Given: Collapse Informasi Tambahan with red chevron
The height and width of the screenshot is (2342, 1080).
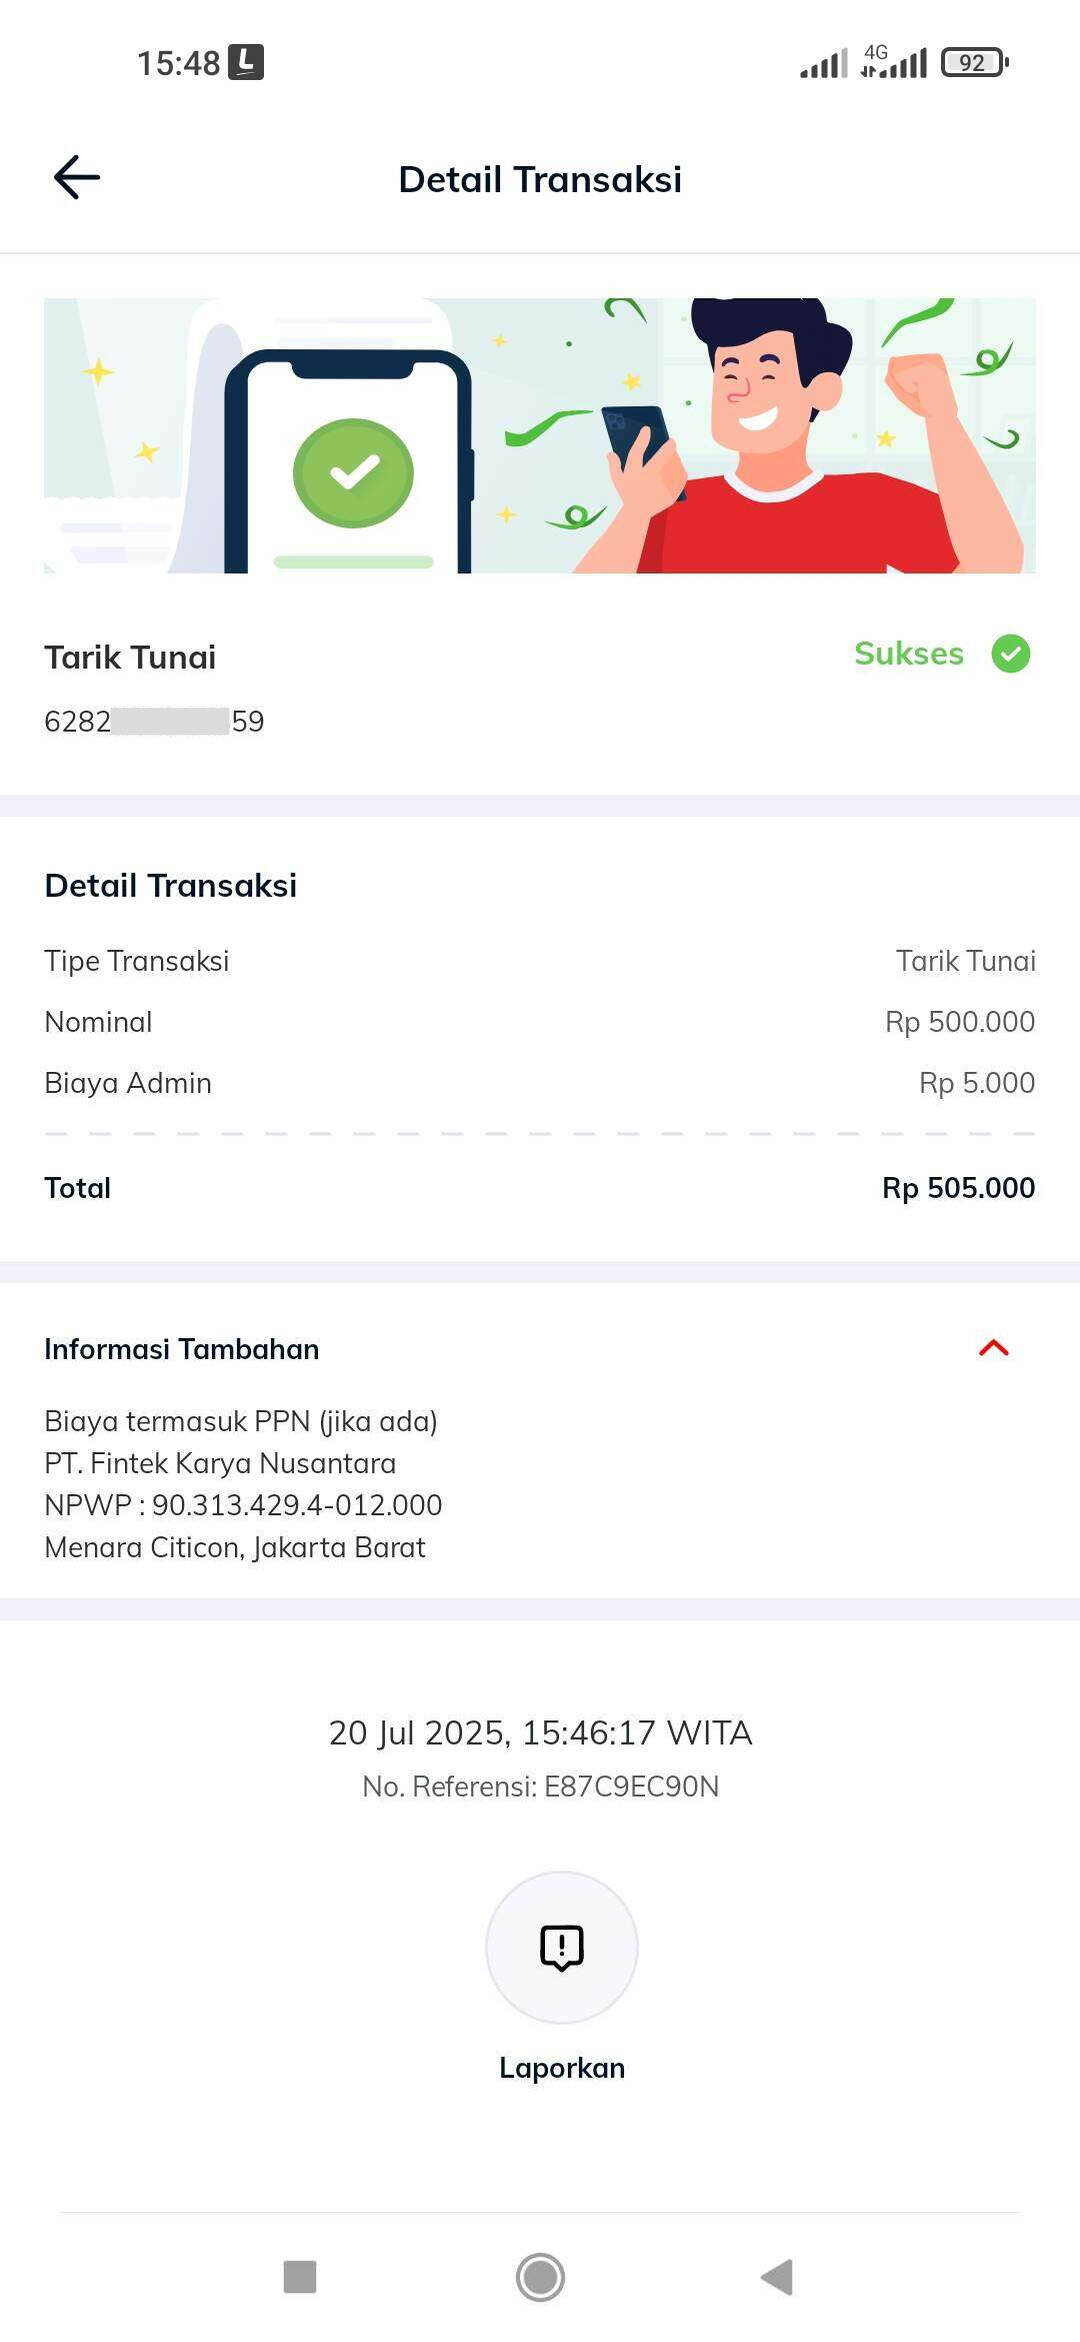Looking at the screenshot, I should click(x=993, y=1348).
